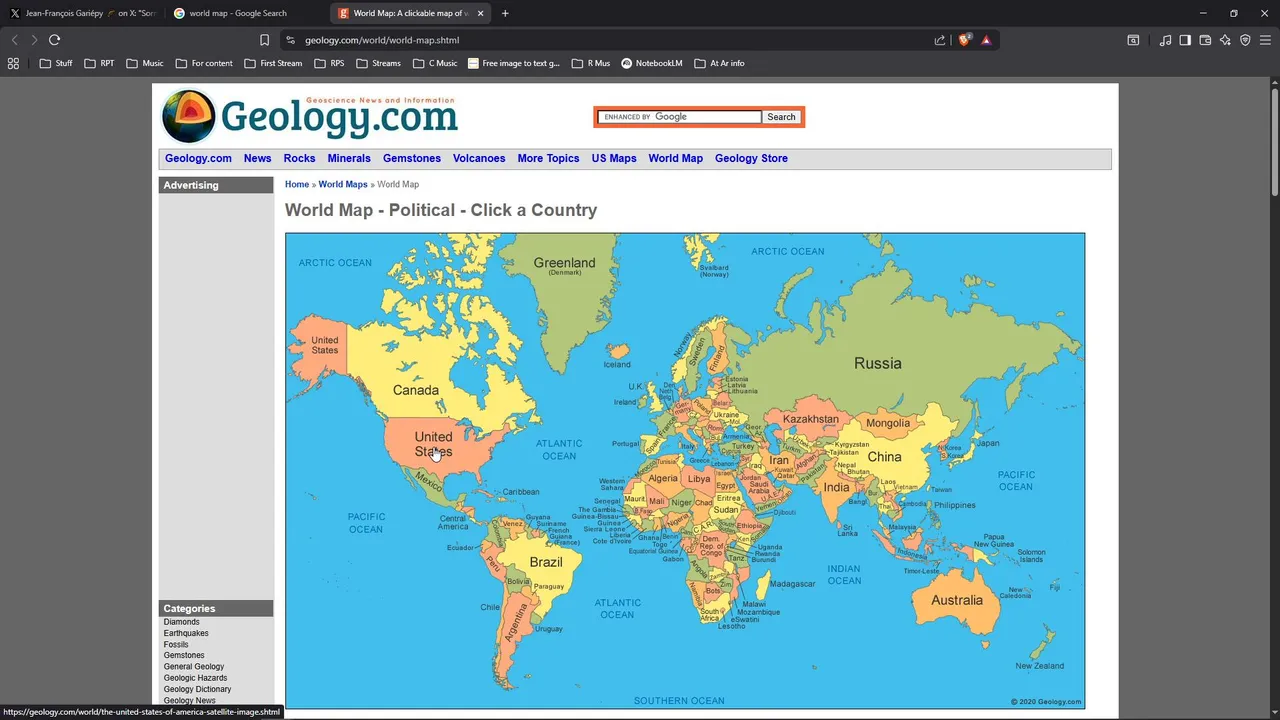Screen dimensions: 1280x720
Task: Click the address bar URL
Action: 382,40
